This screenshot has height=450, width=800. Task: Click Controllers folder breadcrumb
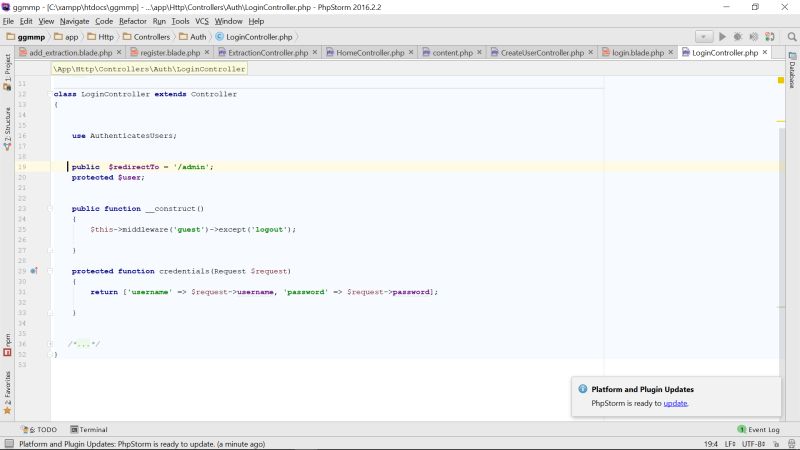tap(146, 37)
